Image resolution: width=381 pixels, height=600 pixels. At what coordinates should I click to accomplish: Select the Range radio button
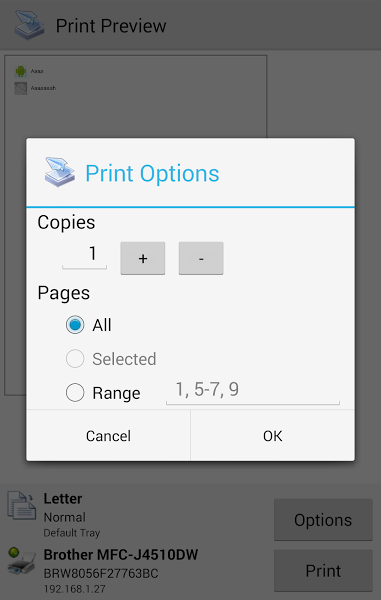(x=75, y=393)
